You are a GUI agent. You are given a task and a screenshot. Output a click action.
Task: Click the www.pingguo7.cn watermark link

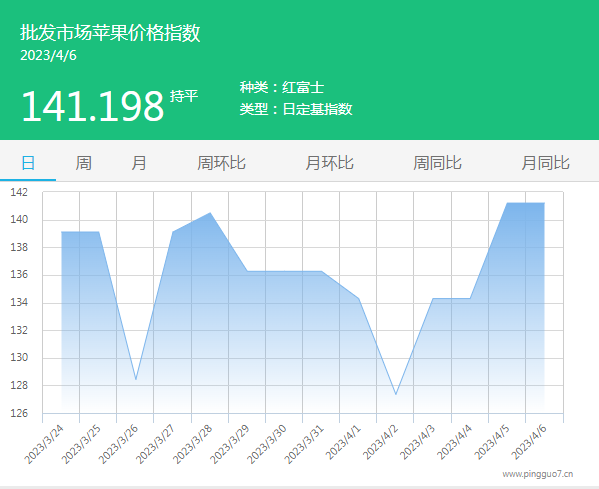click(x=537, y=474)
